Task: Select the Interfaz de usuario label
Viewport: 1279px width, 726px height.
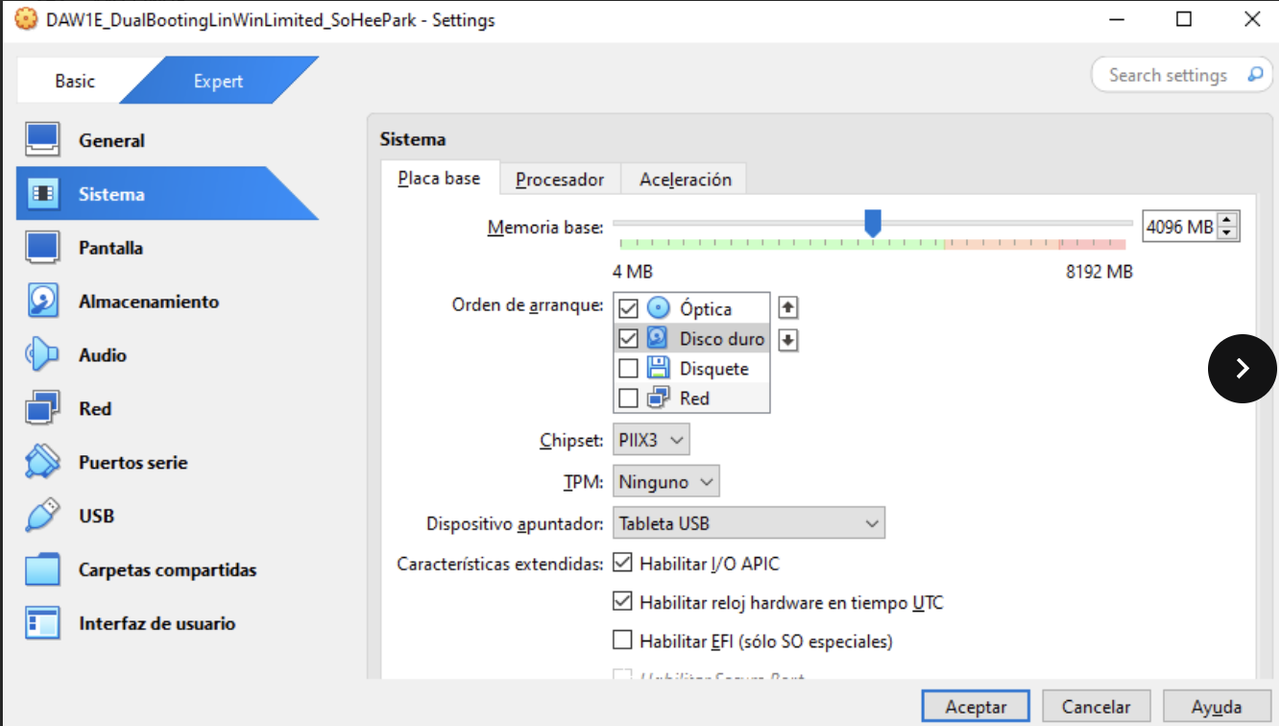Action: (157, 623)
